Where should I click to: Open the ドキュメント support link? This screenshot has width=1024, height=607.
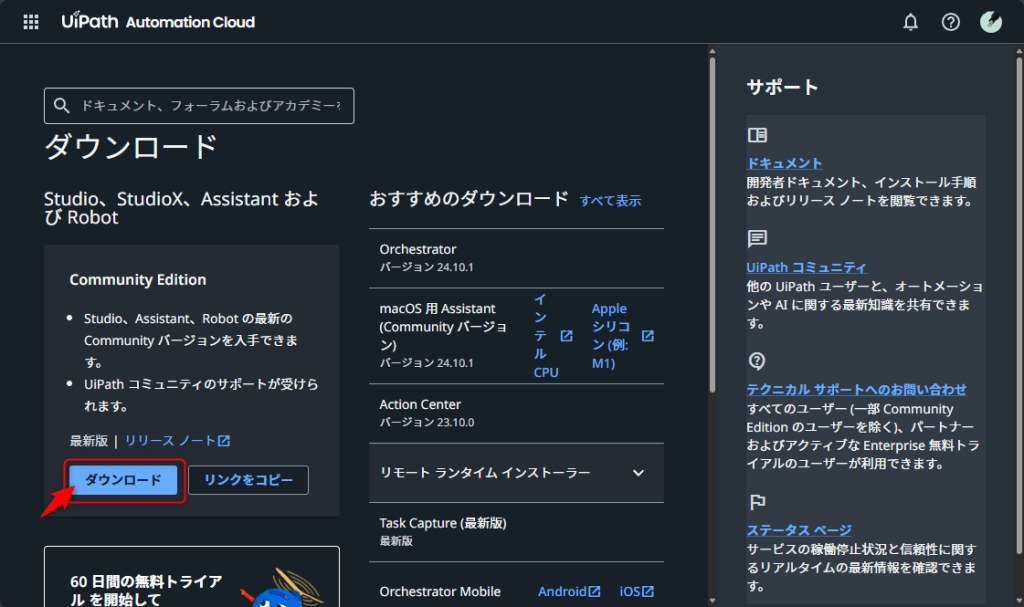click(x=784, y=163)
